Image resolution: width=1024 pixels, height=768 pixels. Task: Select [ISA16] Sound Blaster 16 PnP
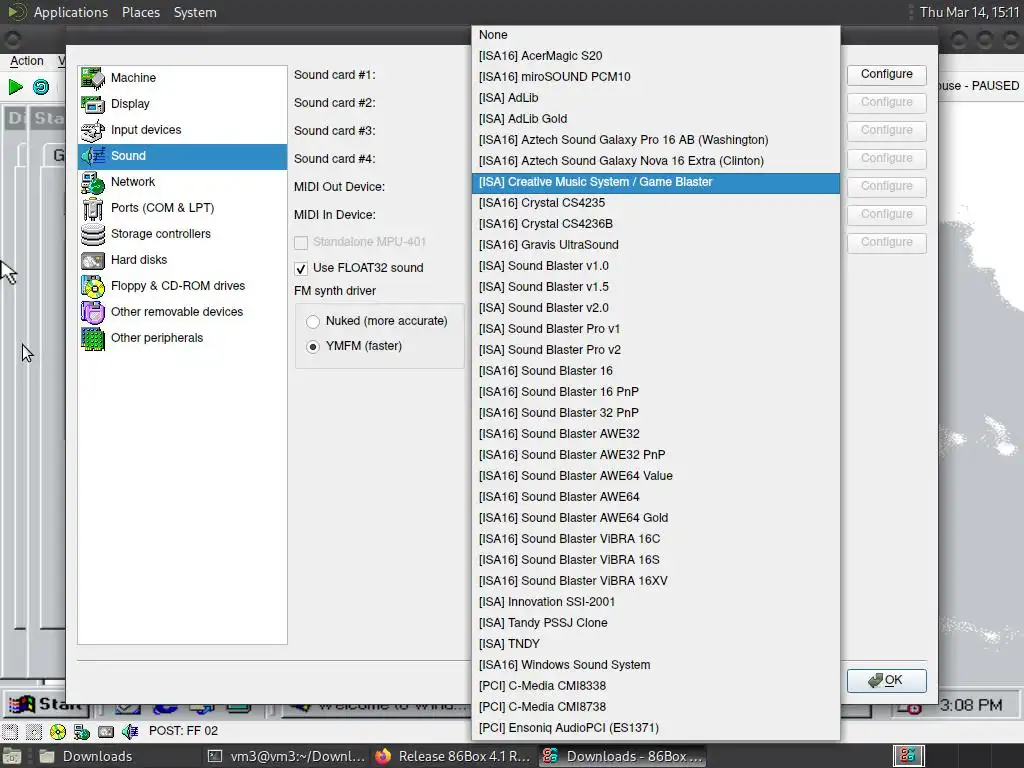click(x=656, y=392)
